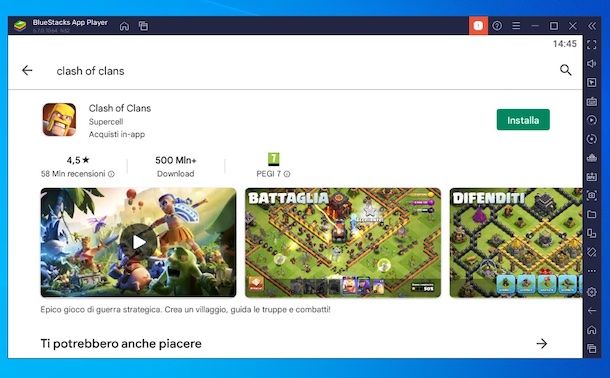Collapse the sidebar with the double chevron
This screenshot has height=378, width=610.
click(x=592, y=26)
